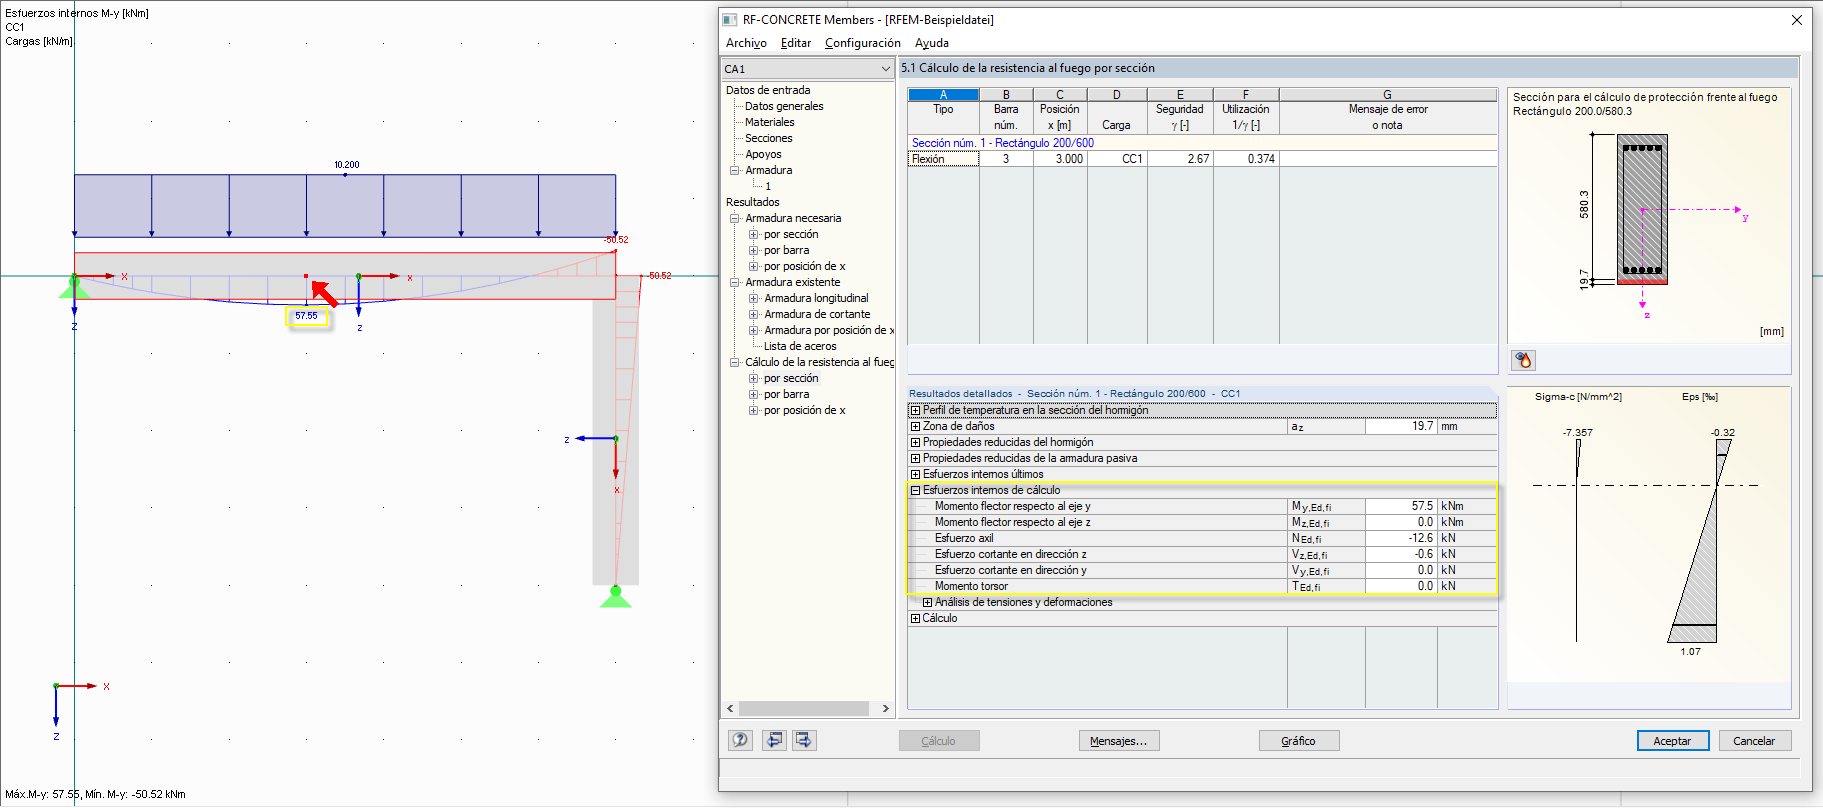The height and width of the screenshot is (808, 1823).
Task: Open the Mensajes... dialog button
Action: [x=1119, y=741]
